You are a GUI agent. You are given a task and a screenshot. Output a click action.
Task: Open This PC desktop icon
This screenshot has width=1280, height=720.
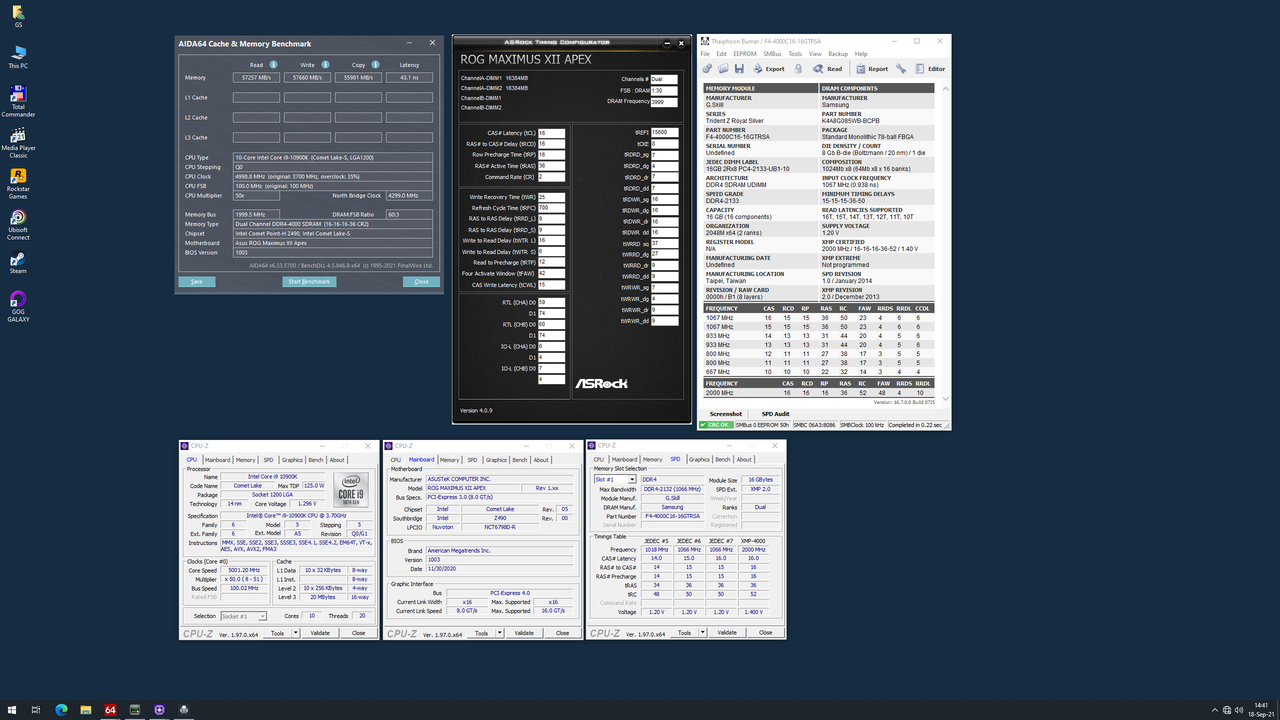(18, 56)
